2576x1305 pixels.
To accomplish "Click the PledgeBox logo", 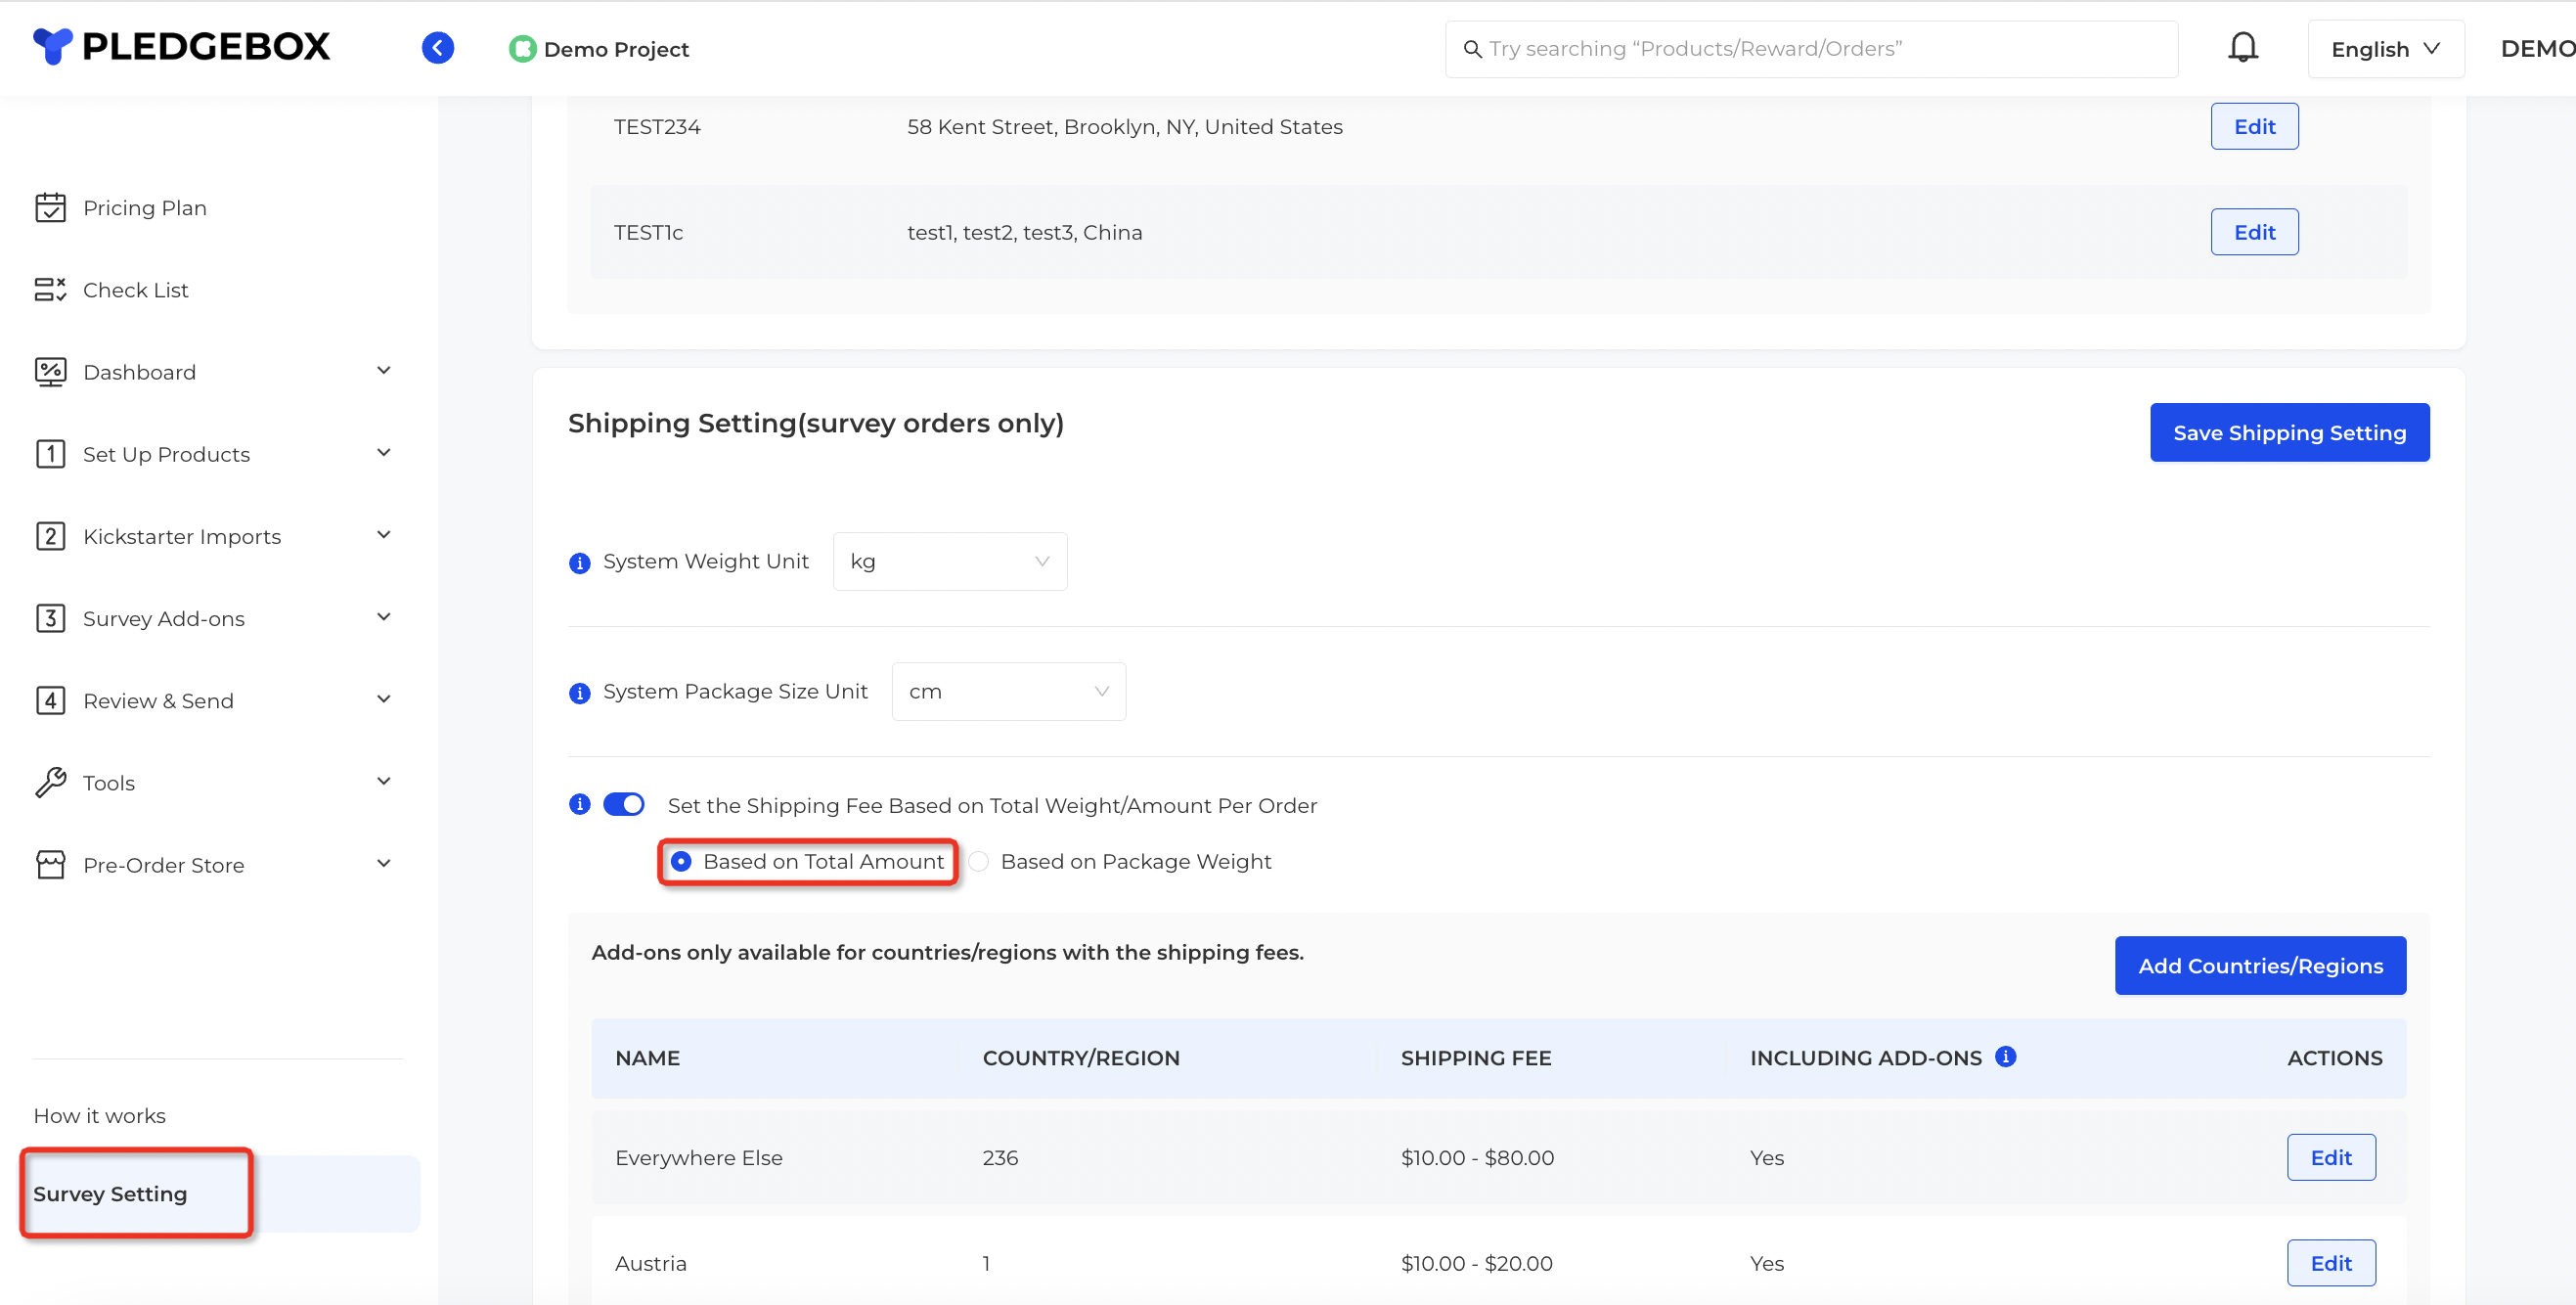I will (181, 46).
